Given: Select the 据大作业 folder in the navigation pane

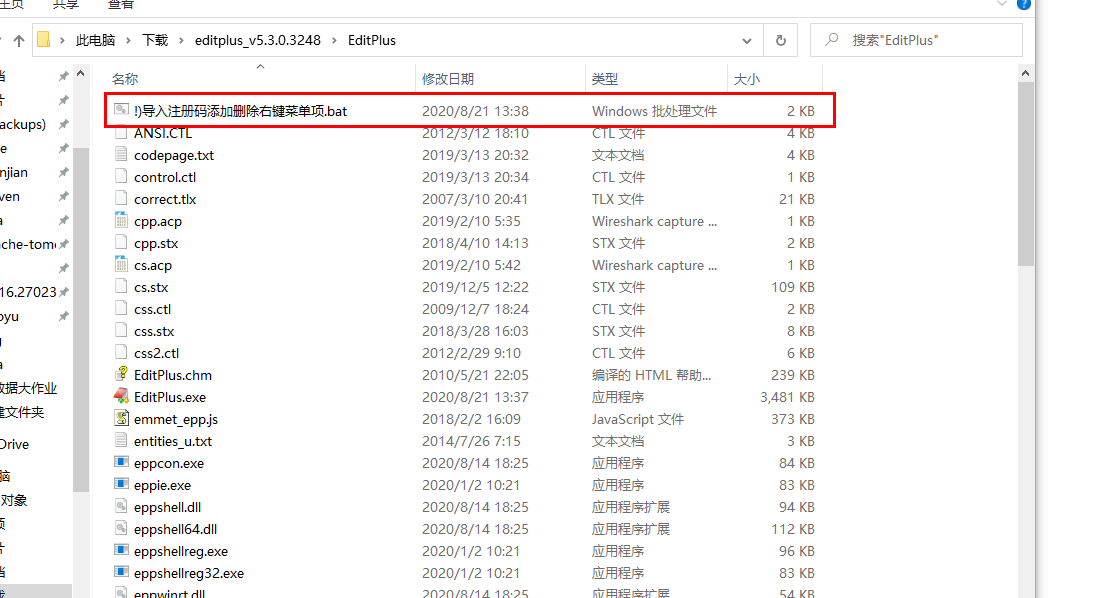Looking at the screenshot, I should [28, 388].
